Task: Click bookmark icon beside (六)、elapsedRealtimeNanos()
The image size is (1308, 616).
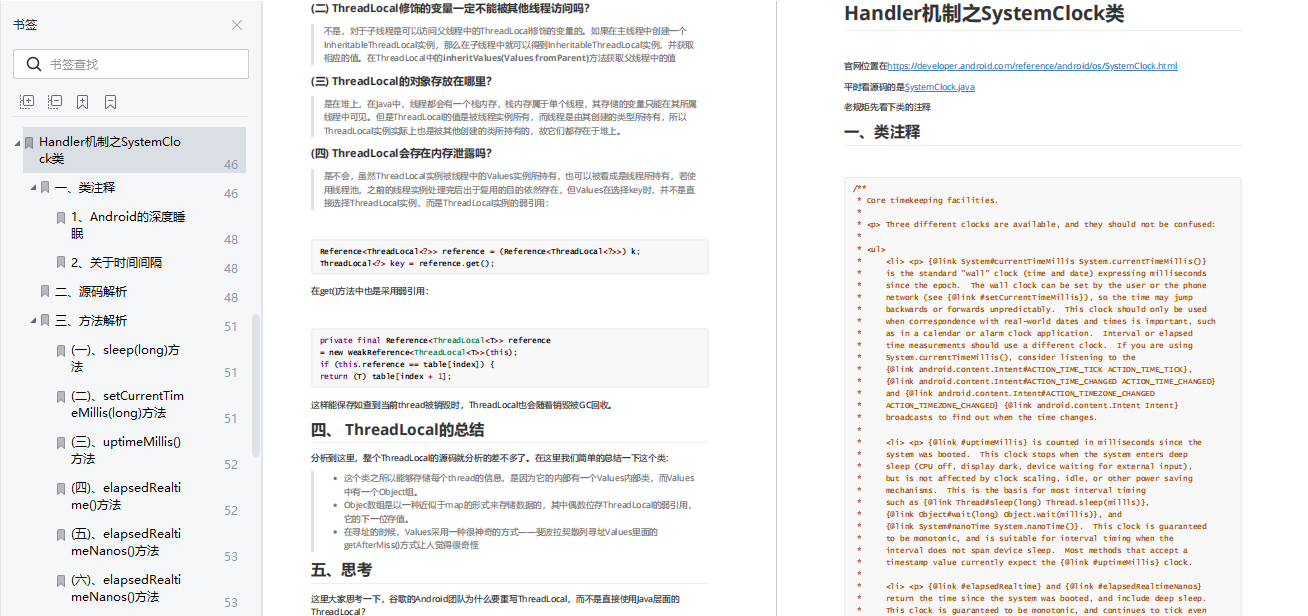Action: point(61,581)
